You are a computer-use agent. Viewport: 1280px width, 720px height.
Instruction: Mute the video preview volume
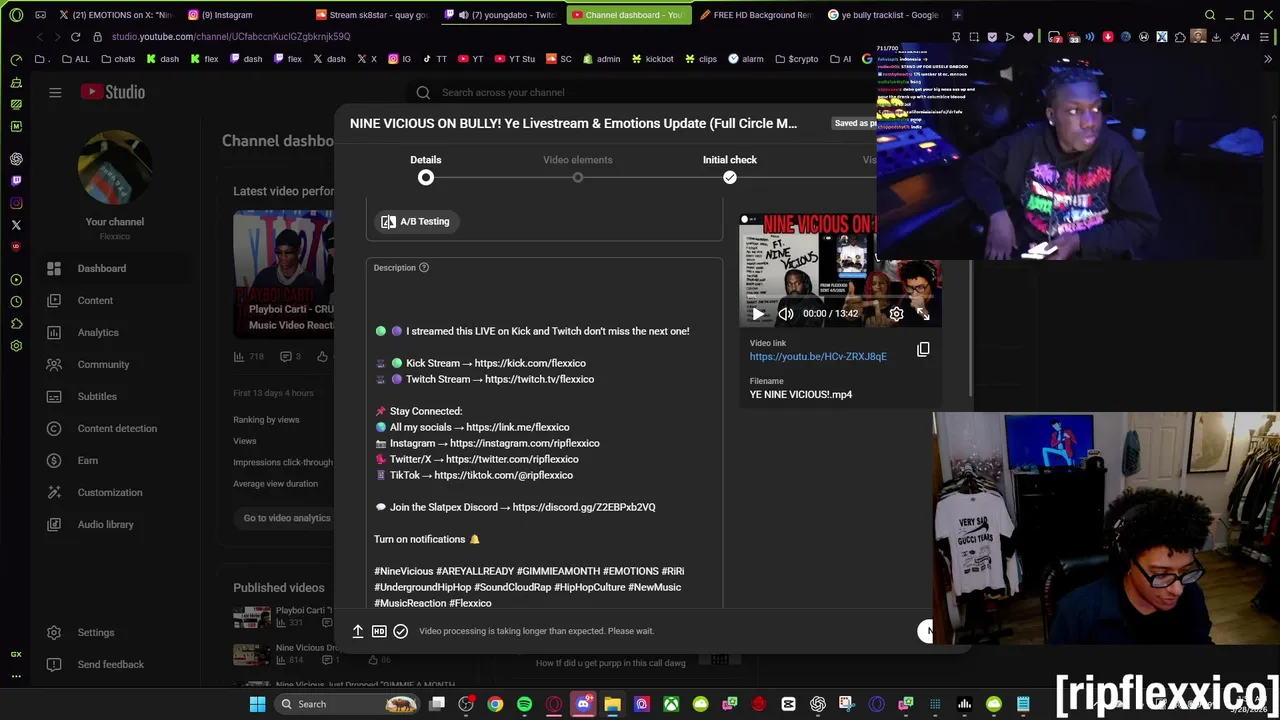coord(786,313)
